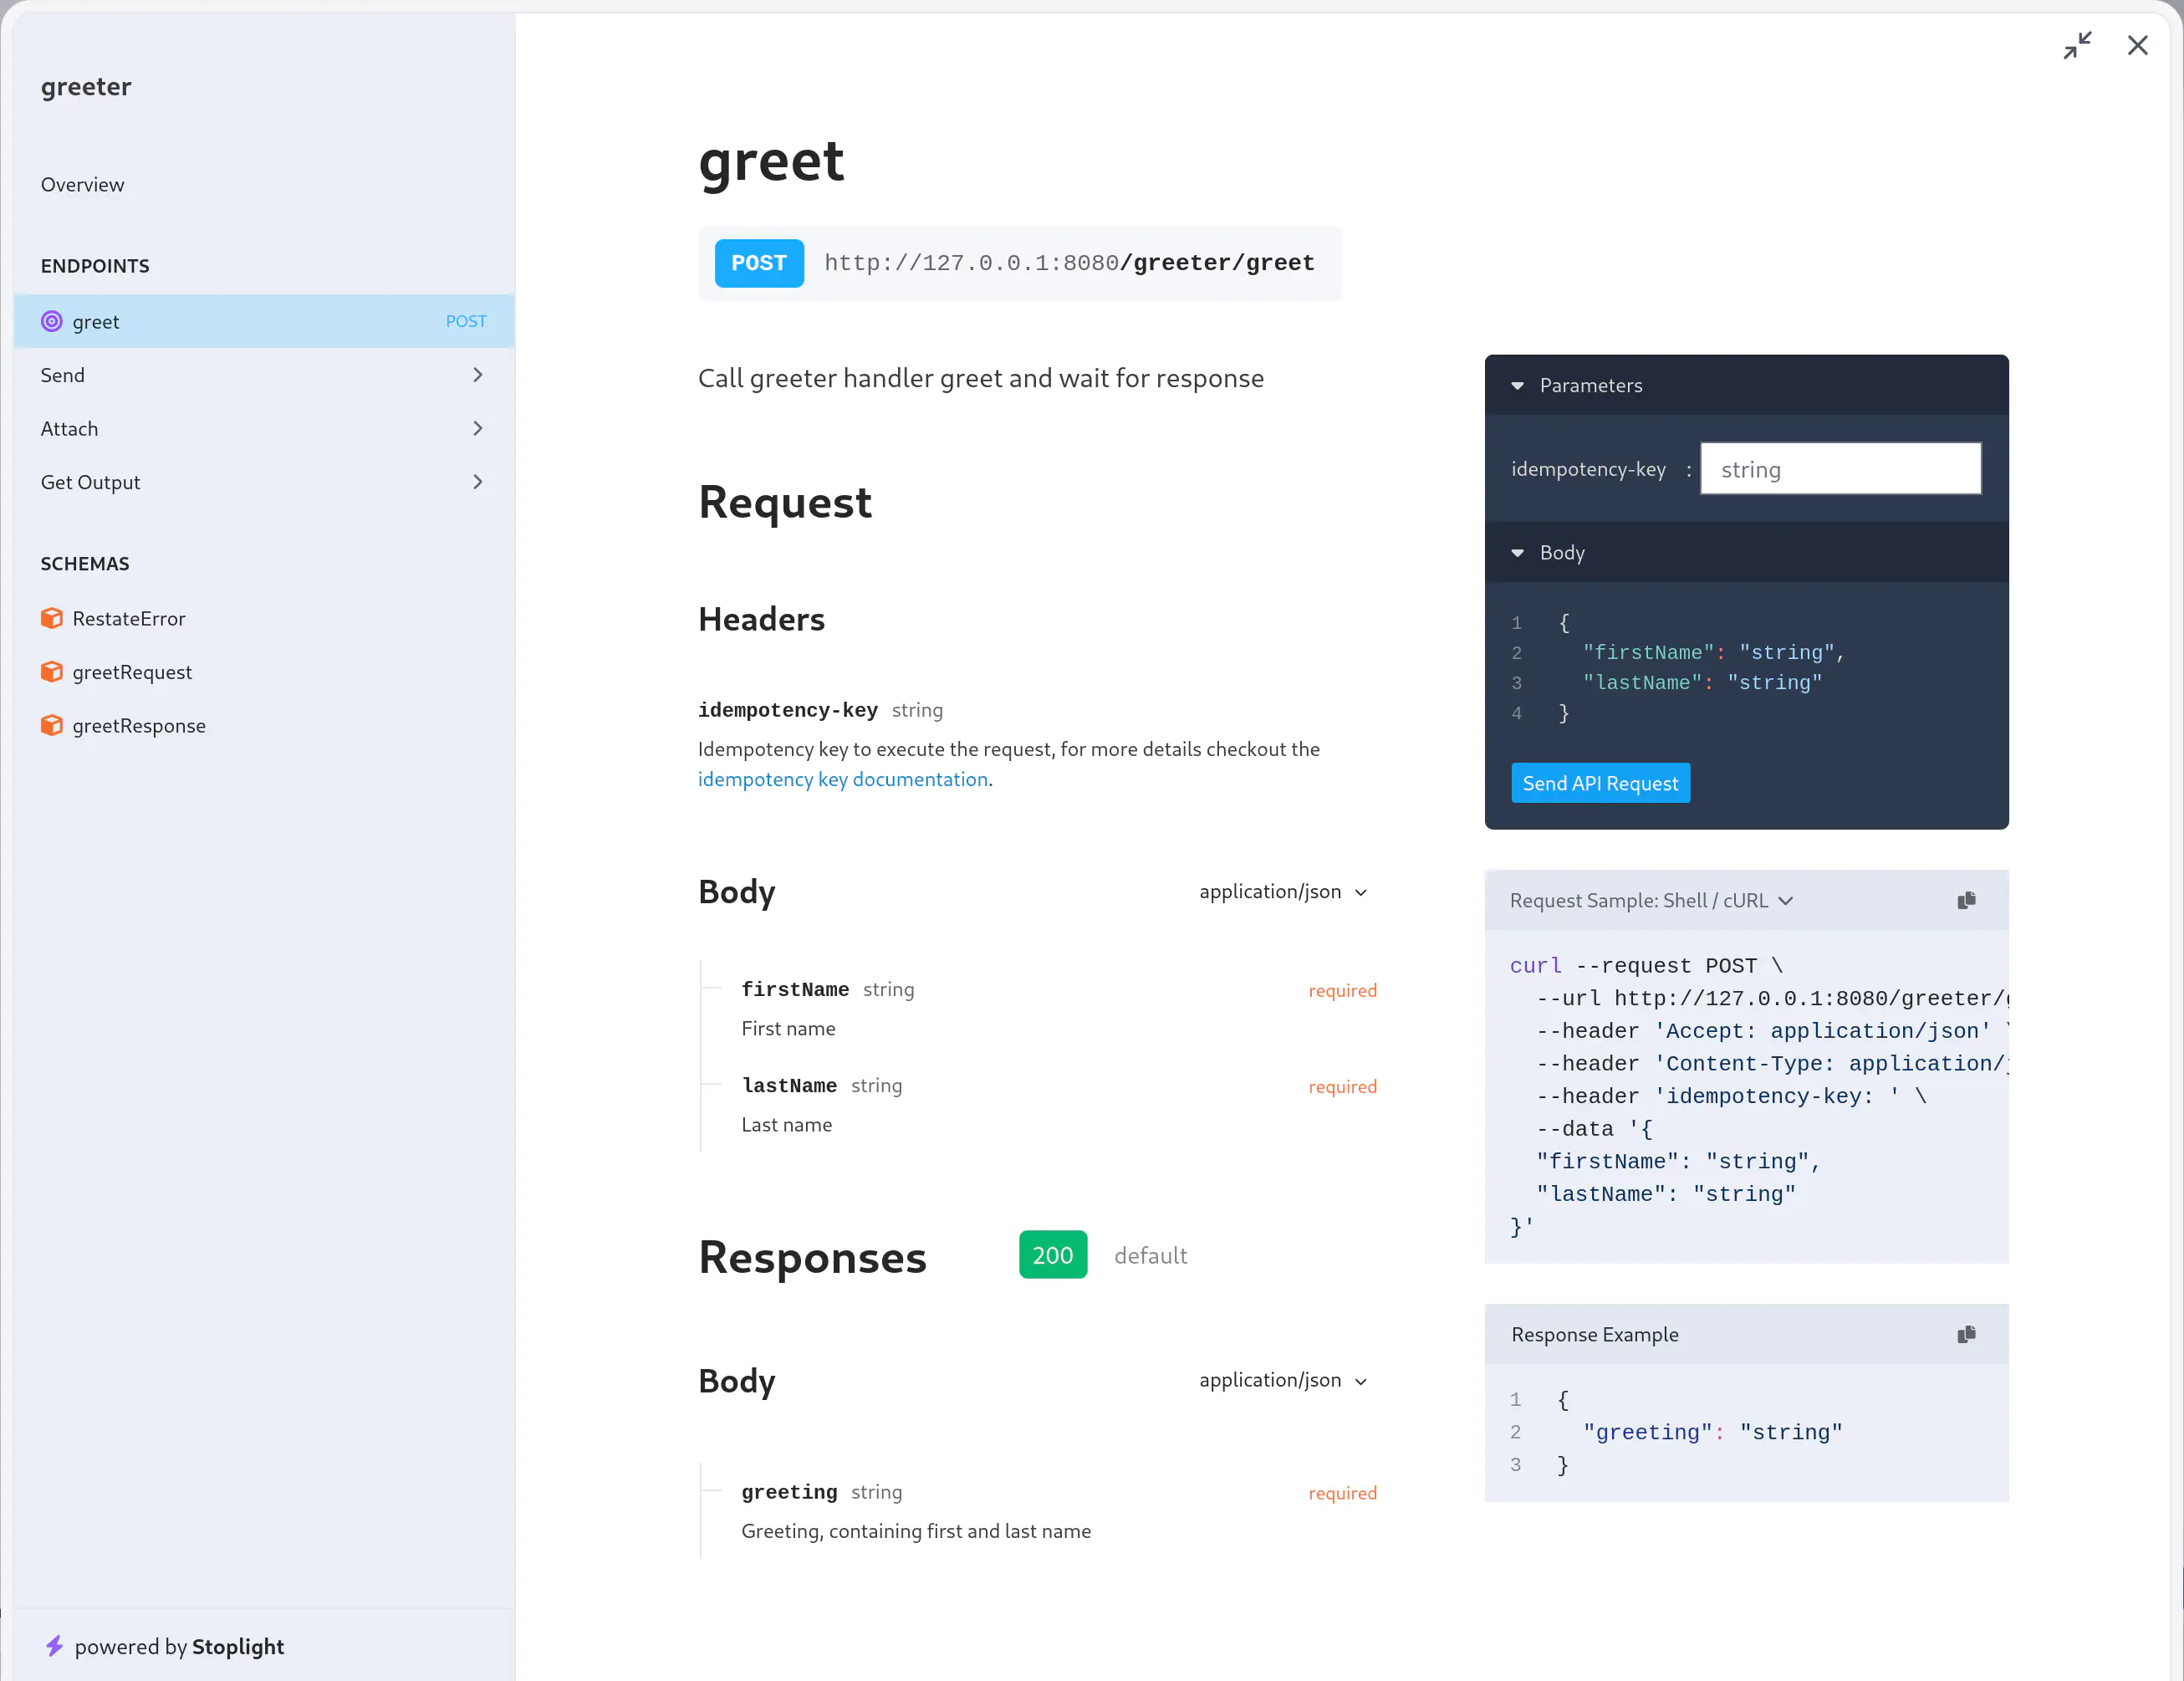
Task: Select the default response tab
Action: pyautogui.click(x=1150, y=1255)
